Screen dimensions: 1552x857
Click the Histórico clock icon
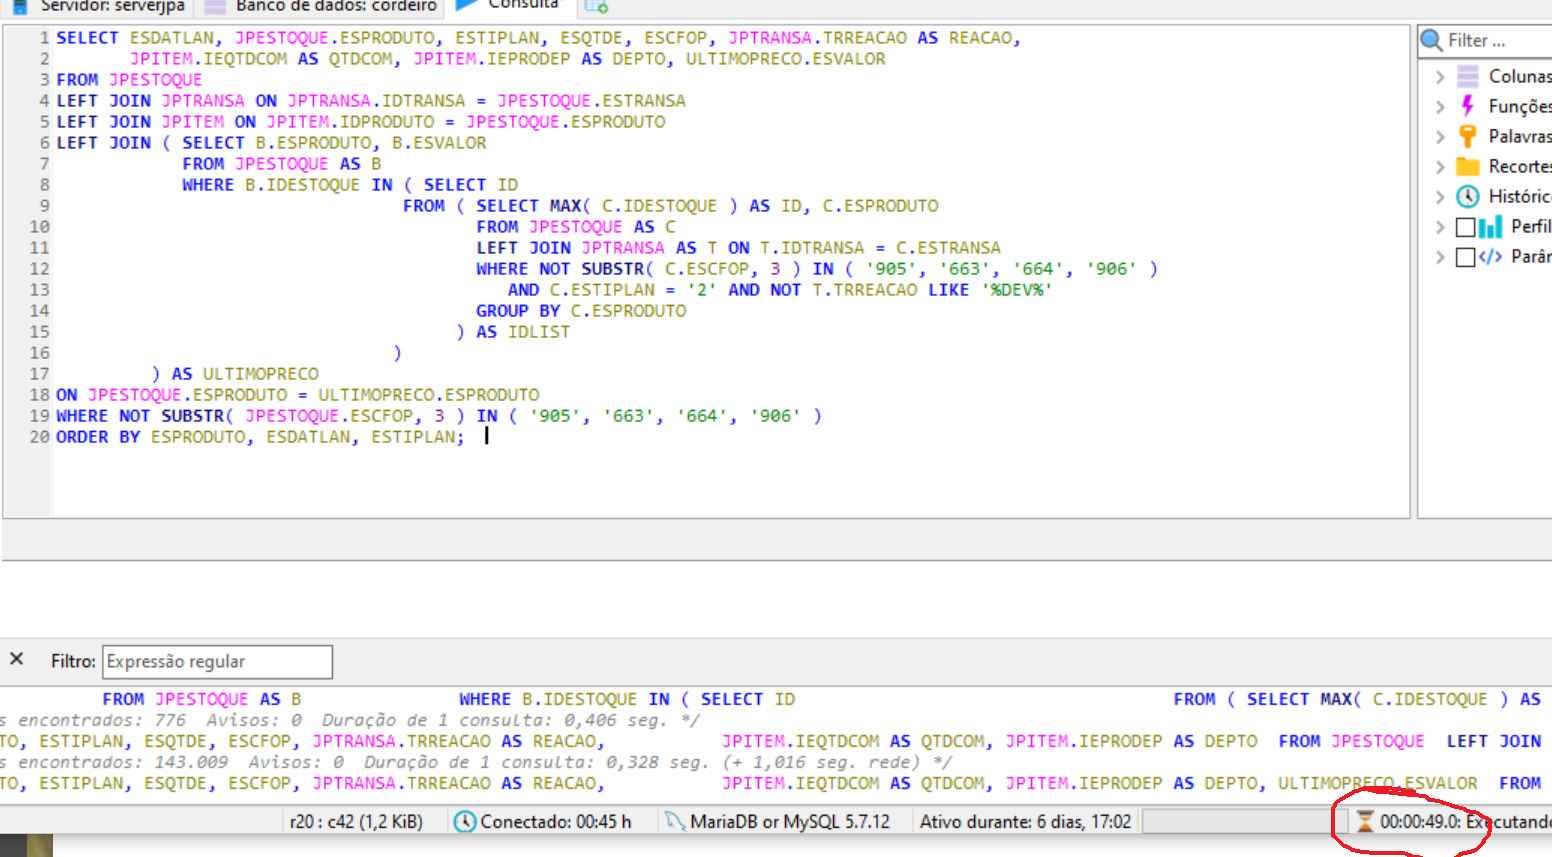(x=1467, y=196)
